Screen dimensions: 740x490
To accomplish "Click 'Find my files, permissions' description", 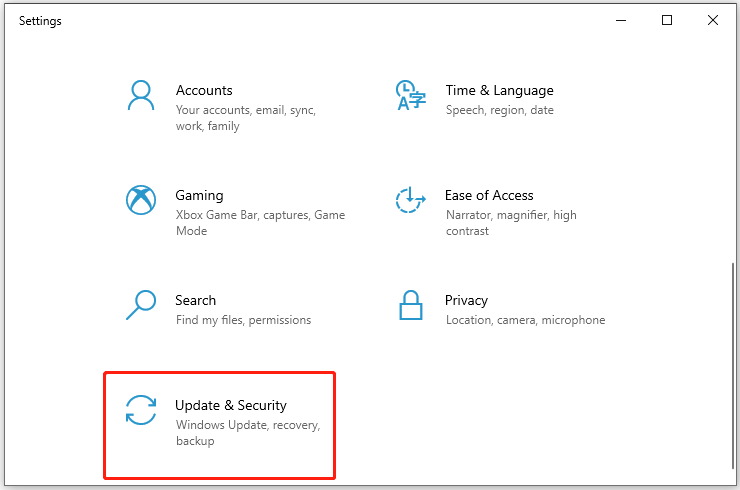I will click(x=244, y=320).
